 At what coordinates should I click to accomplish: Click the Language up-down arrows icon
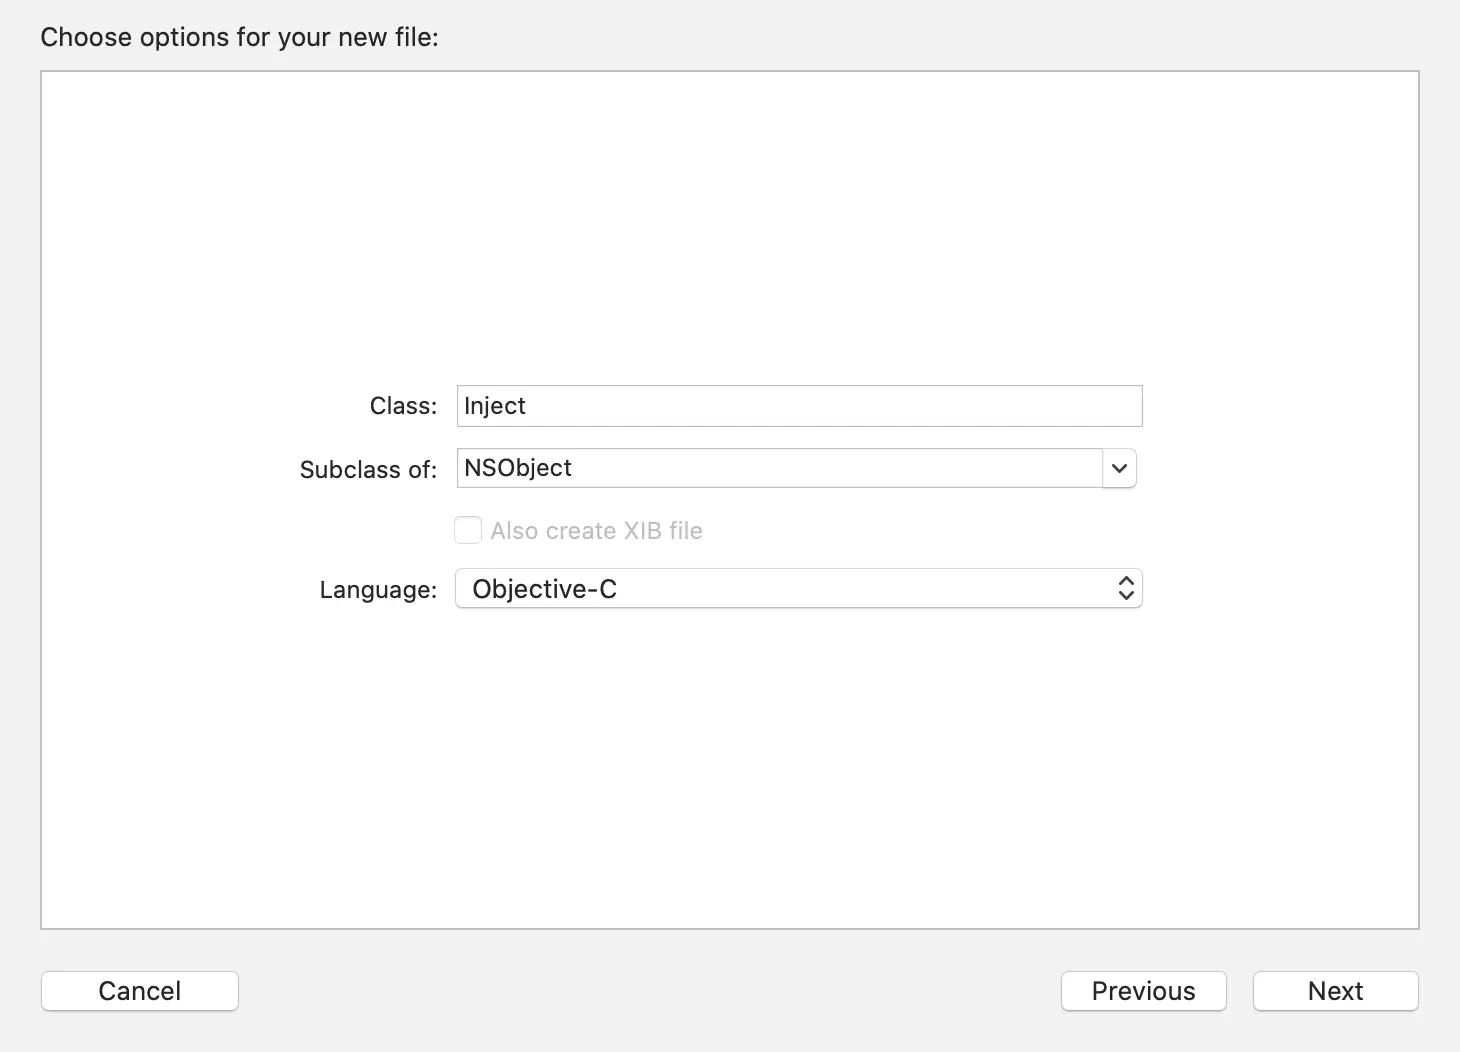[x=1126, y=589]
